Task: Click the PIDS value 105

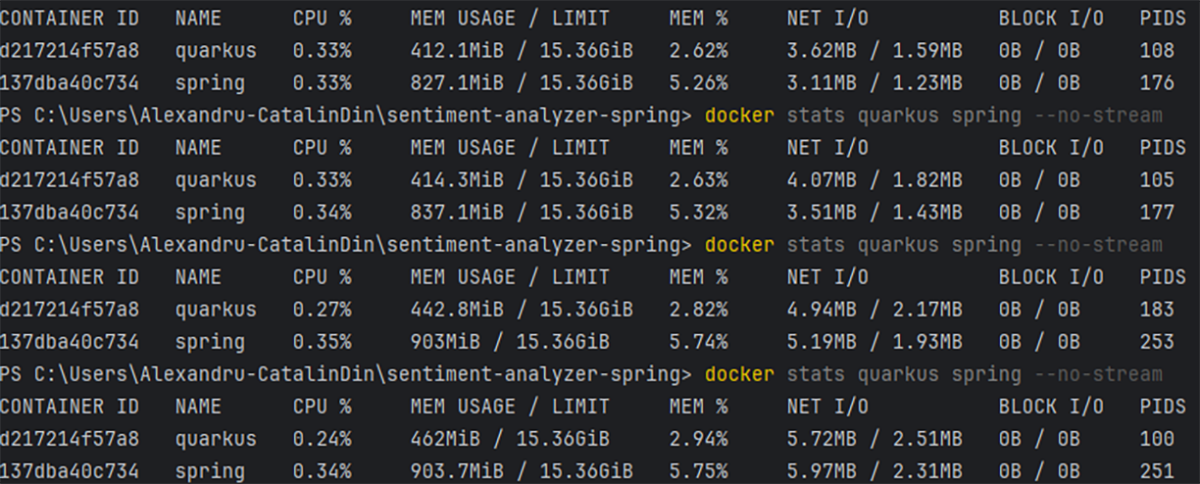Action: coord(1157,180)
